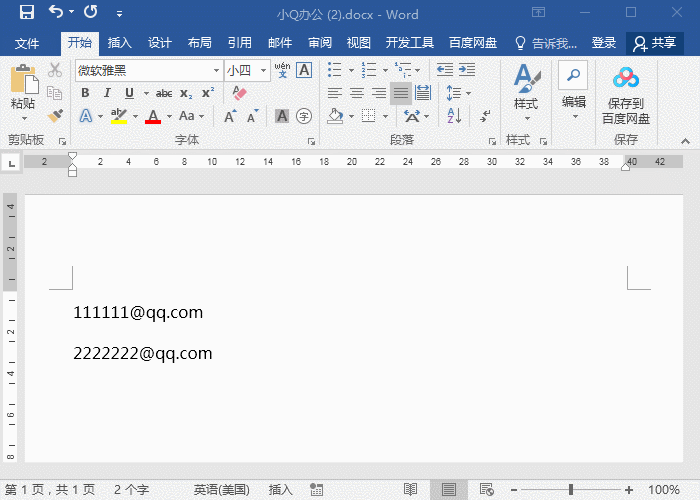Open the 文件 file menu
700x500 pixels.
pyautogui.click(x=27, y=43)
